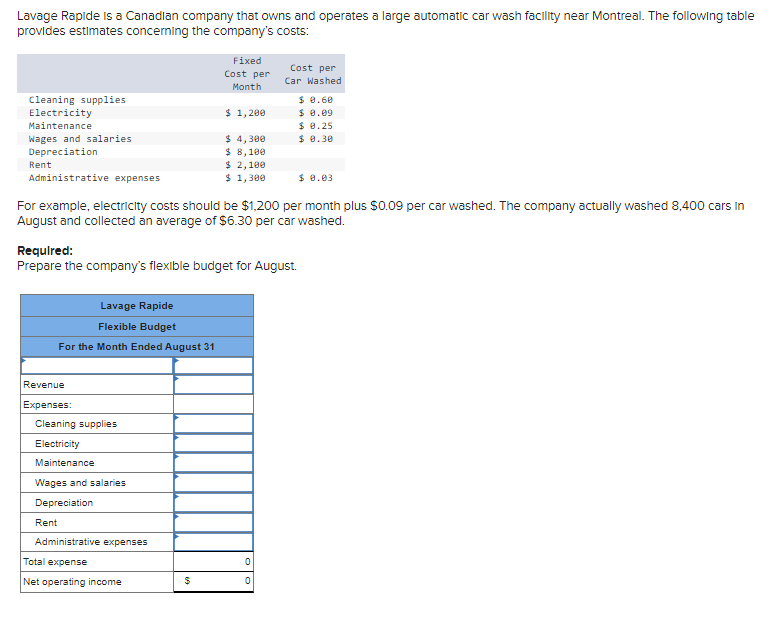
Task: Click the Cleaning supplies amount input field
Action: point(213,424)
